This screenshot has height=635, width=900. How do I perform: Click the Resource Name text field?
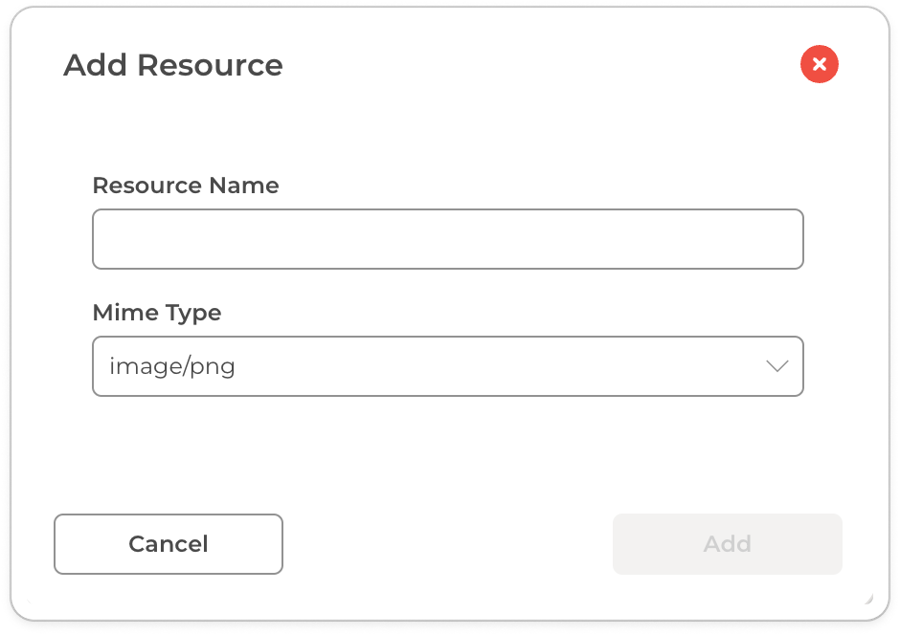click(x=447, y=239)
